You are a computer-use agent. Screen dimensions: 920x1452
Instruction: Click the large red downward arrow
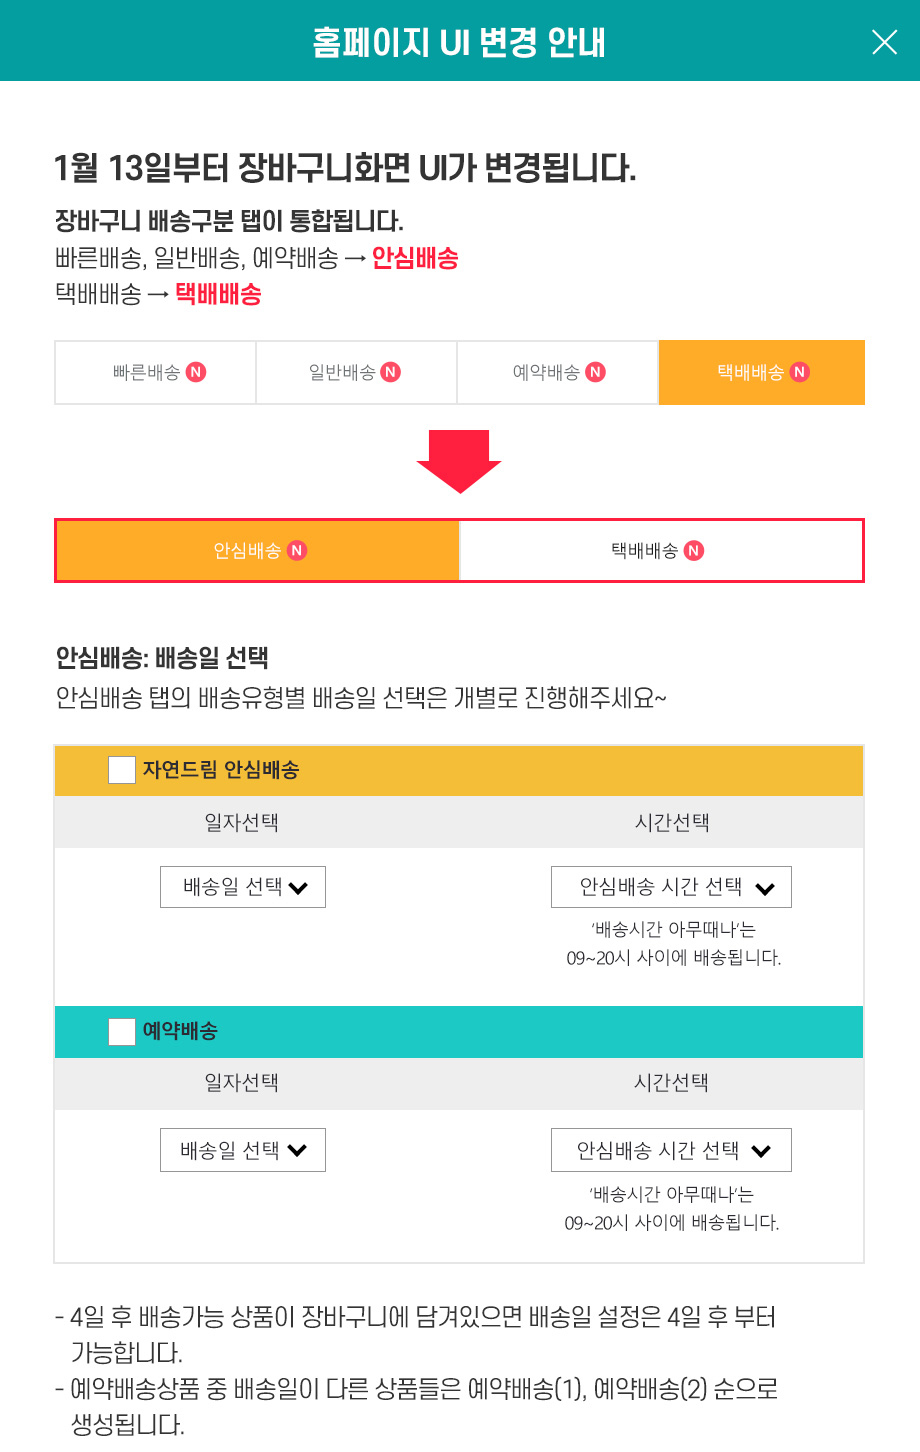459,461
